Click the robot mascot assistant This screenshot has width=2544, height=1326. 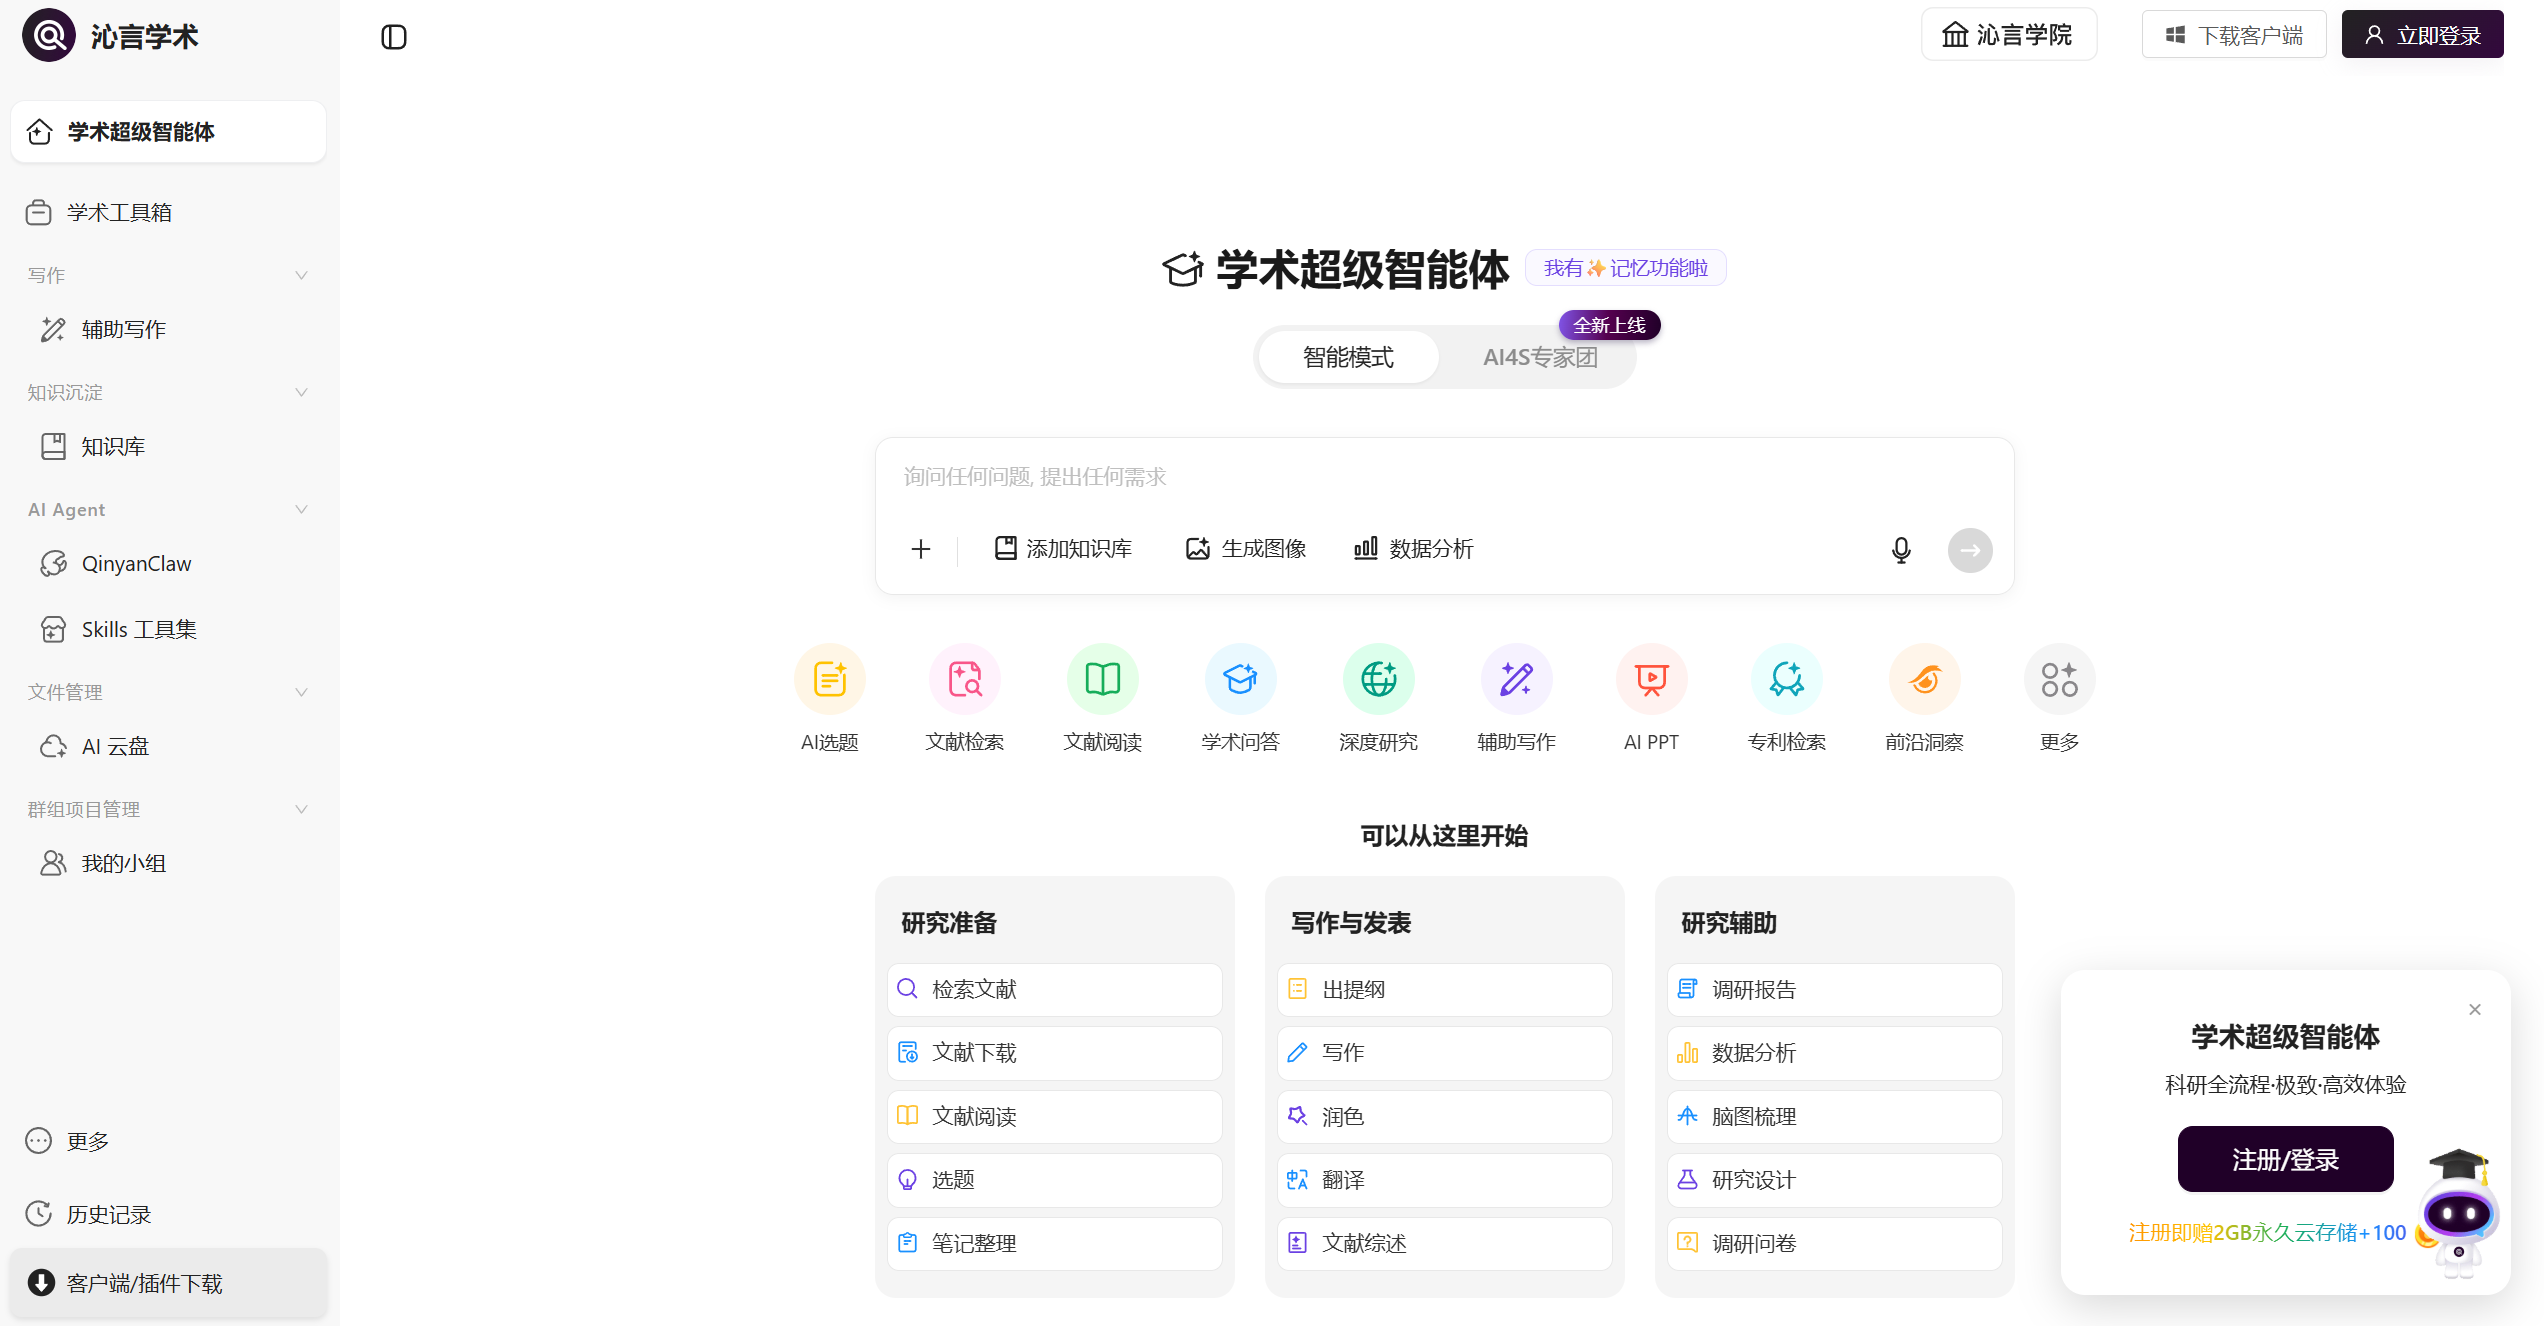click(2458, 1213)
